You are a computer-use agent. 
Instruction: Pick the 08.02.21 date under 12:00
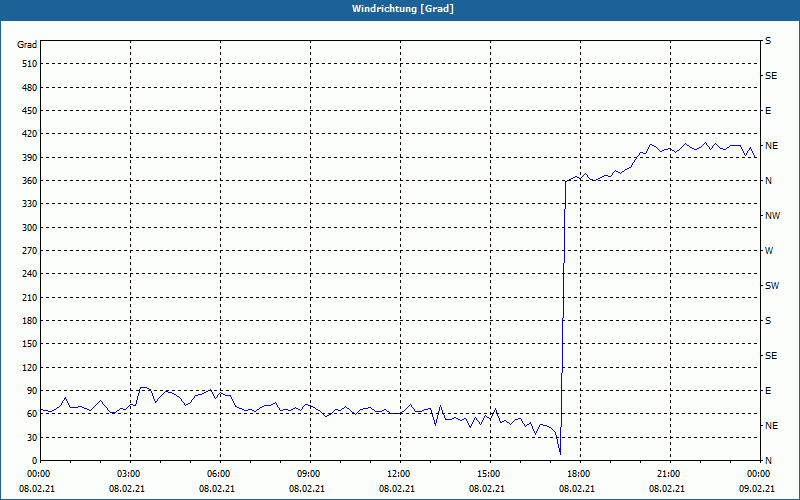[x=397, y=489]
